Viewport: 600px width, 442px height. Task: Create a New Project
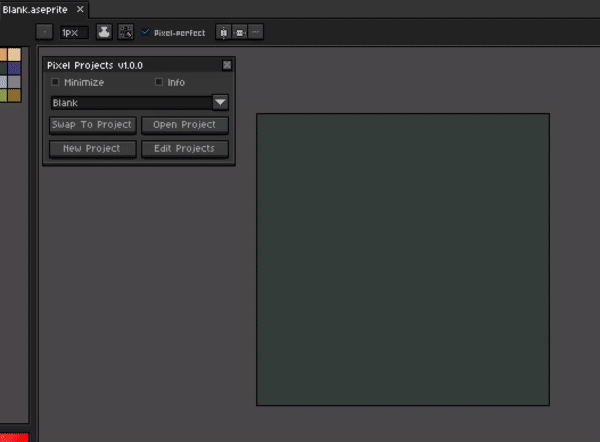point(92,149)
